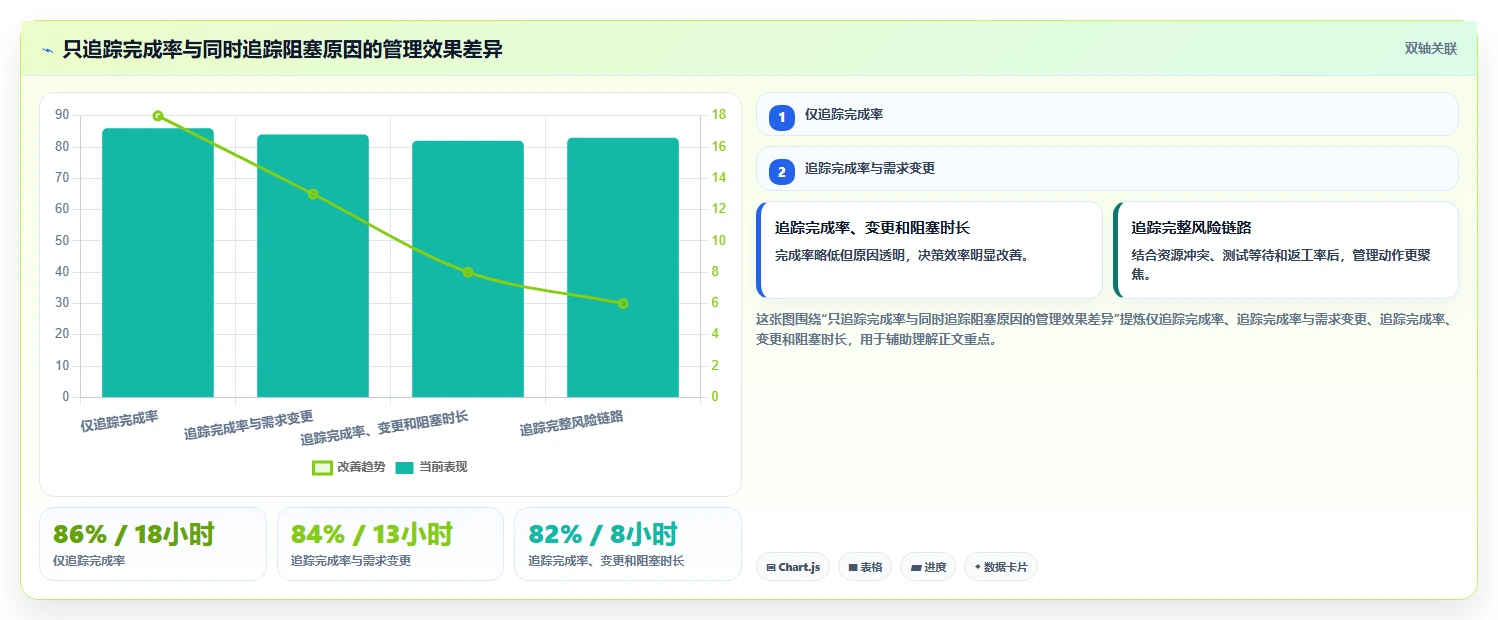This screenshot has width=1498, height=620.
Task: Click the teal bar for 追踪完成率与需求变更
Action: (x=313, y=266)
